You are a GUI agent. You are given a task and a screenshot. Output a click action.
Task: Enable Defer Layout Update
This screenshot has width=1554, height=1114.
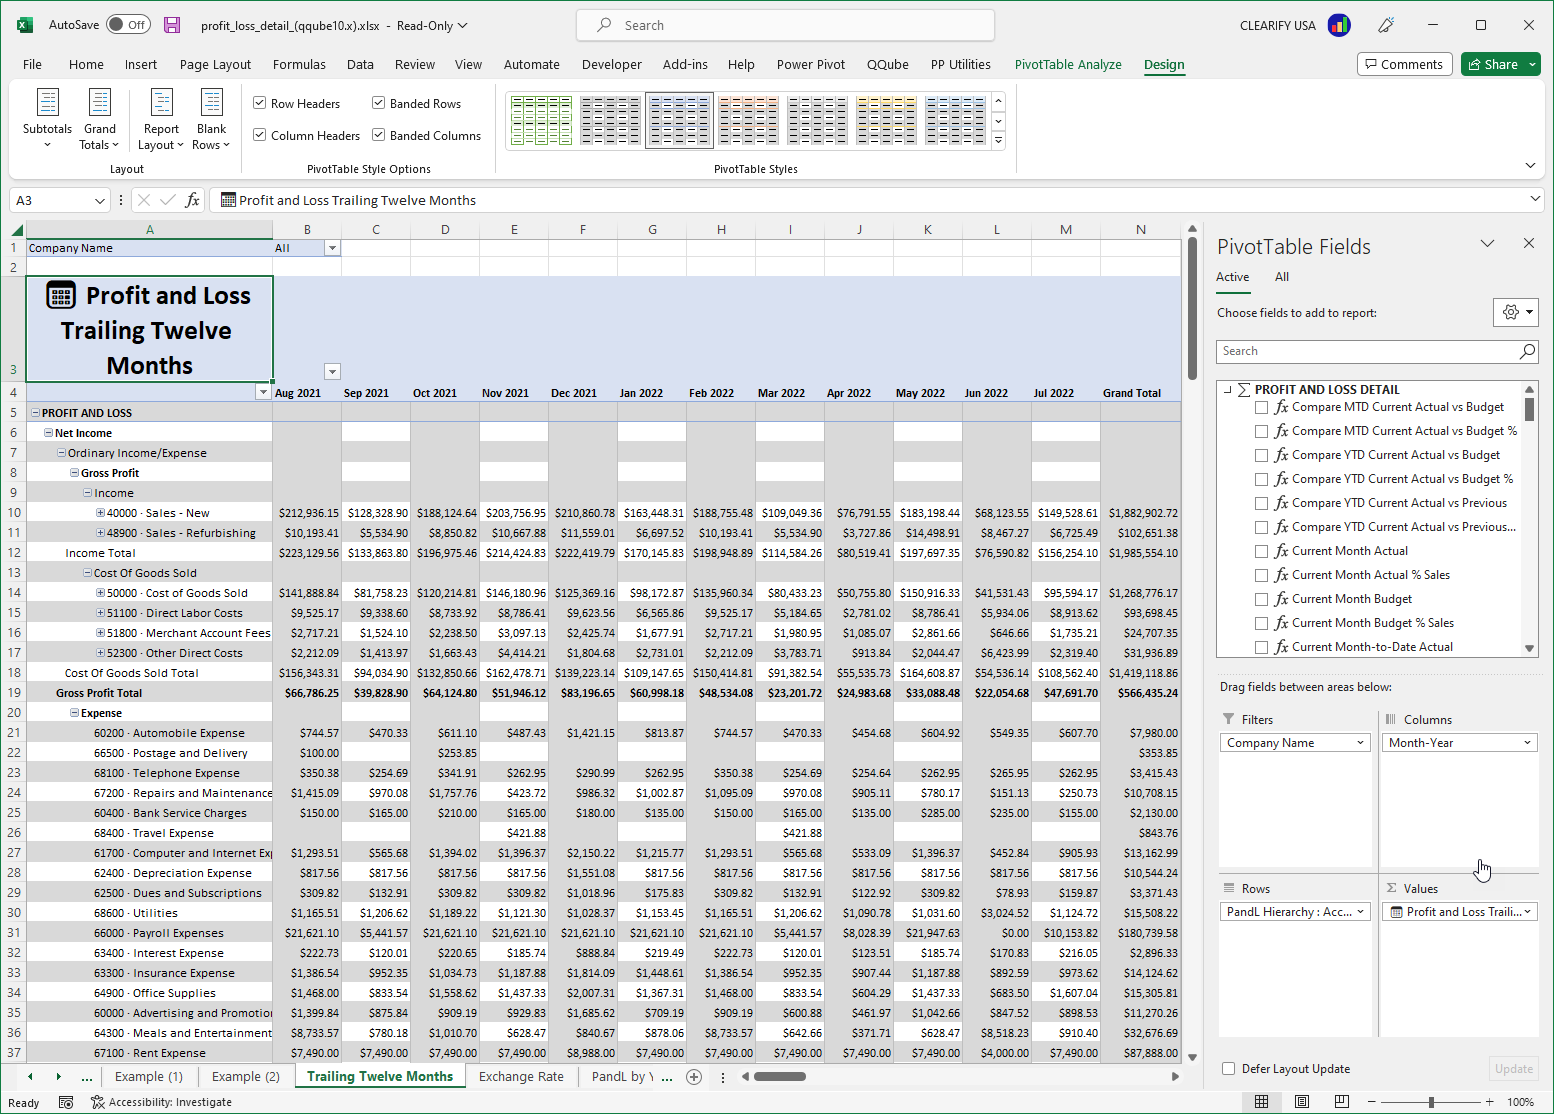coord(1228,1068)
